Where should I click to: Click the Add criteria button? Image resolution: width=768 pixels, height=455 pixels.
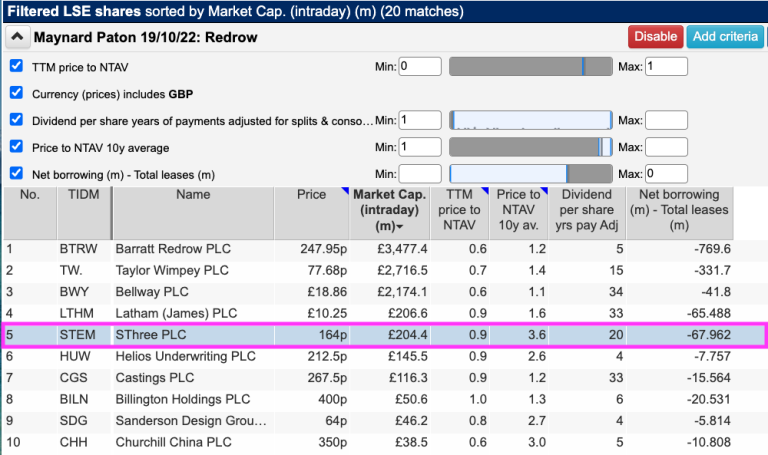click(x=725, y=37)
